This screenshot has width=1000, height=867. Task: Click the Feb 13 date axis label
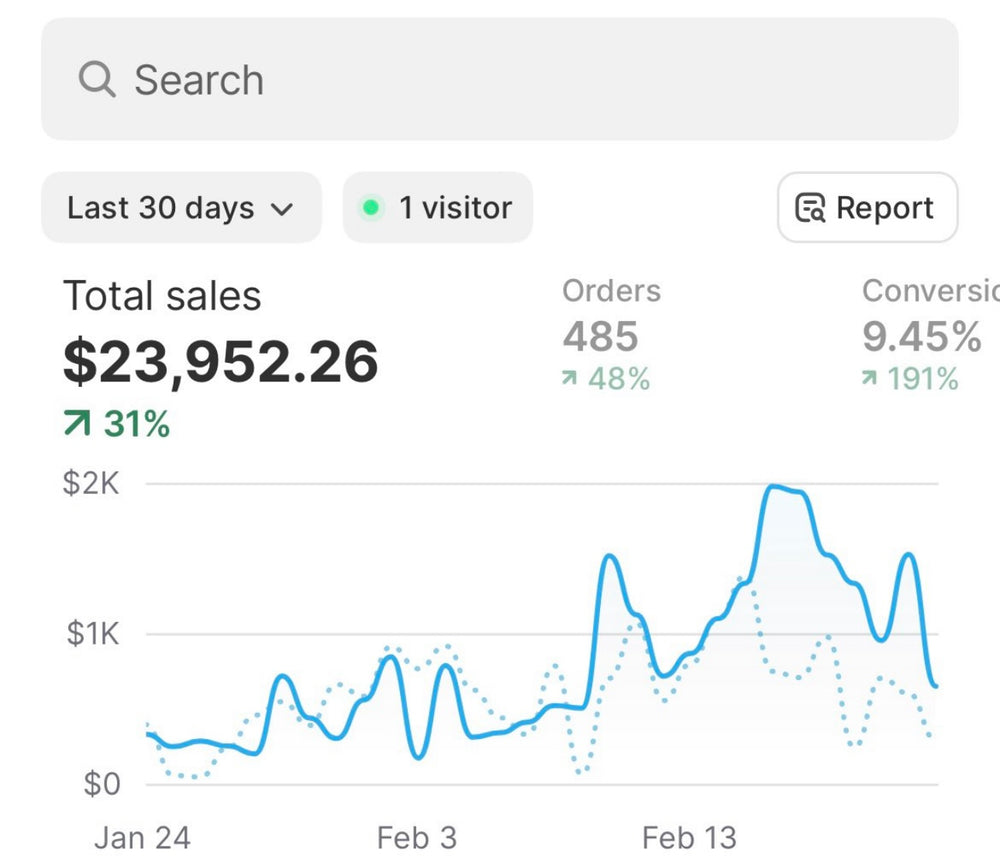point(689,837)
